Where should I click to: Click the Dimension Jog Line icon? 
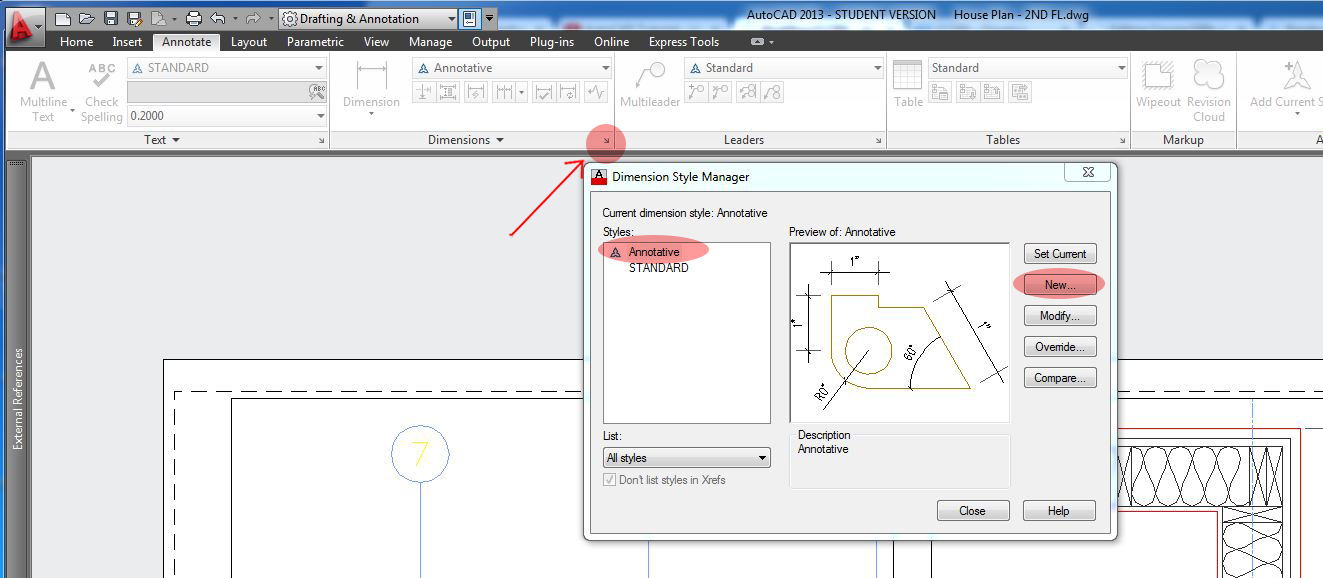pos(596,92)
